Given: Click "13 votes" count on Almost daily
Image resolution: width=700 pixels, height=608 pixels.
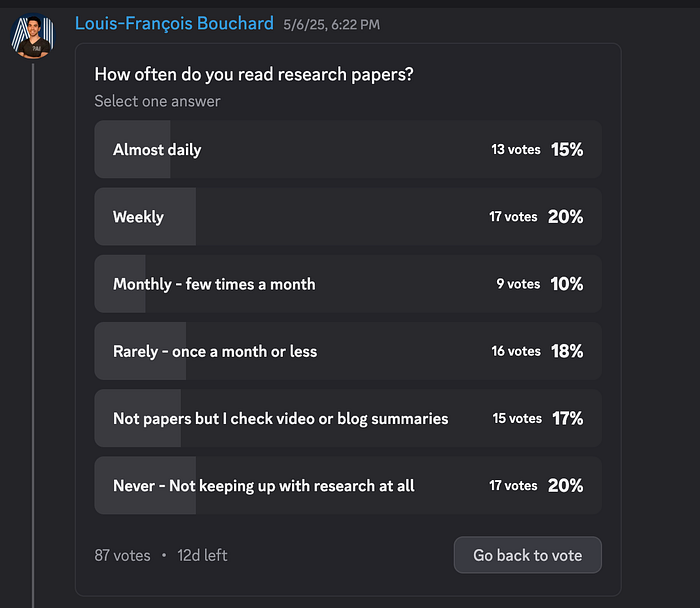Looking at the screenshot, I should (x=515, y=150).
